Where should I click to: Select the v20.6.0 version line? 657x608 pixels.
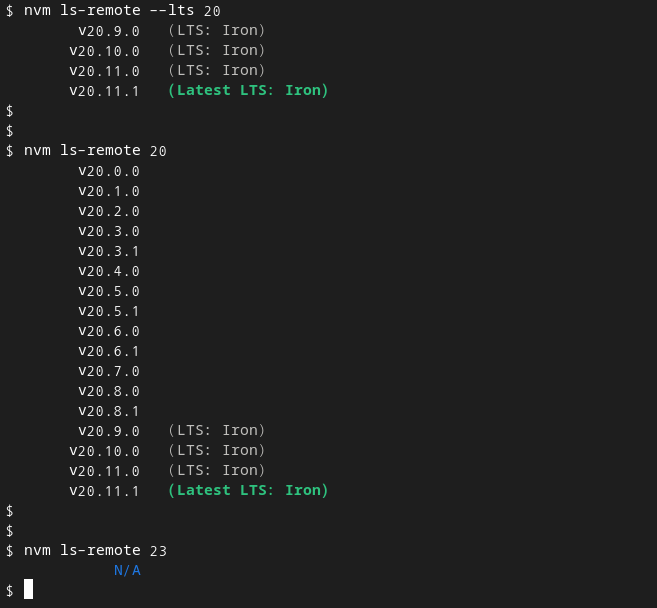(x=109, y=331)
